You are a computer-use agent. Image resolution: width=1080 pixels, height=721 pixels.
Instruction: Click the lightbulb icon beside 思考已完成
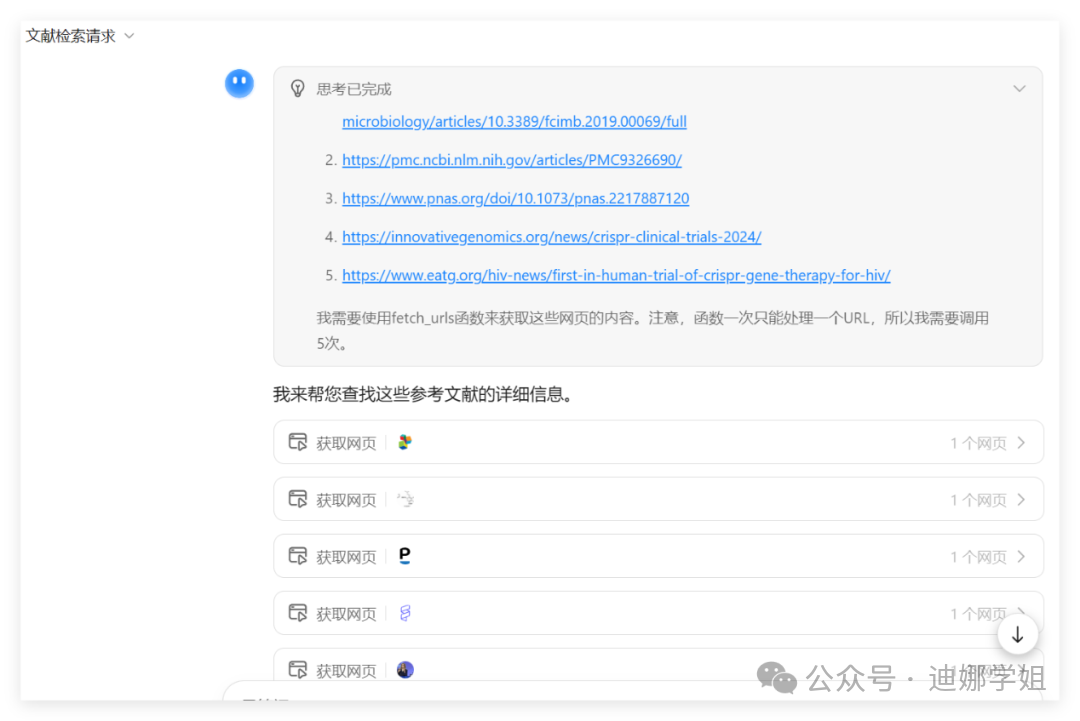[298, 88]
